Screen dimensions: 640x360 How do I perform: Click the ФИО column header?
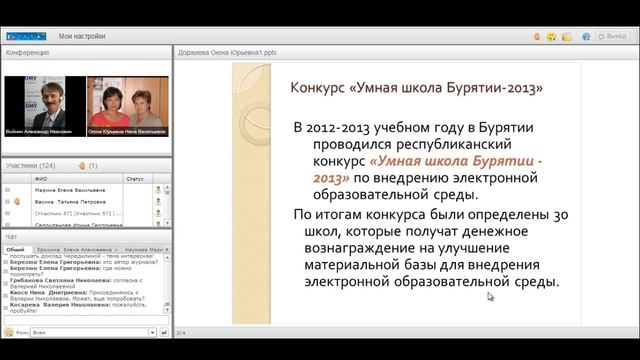[77, 179]
